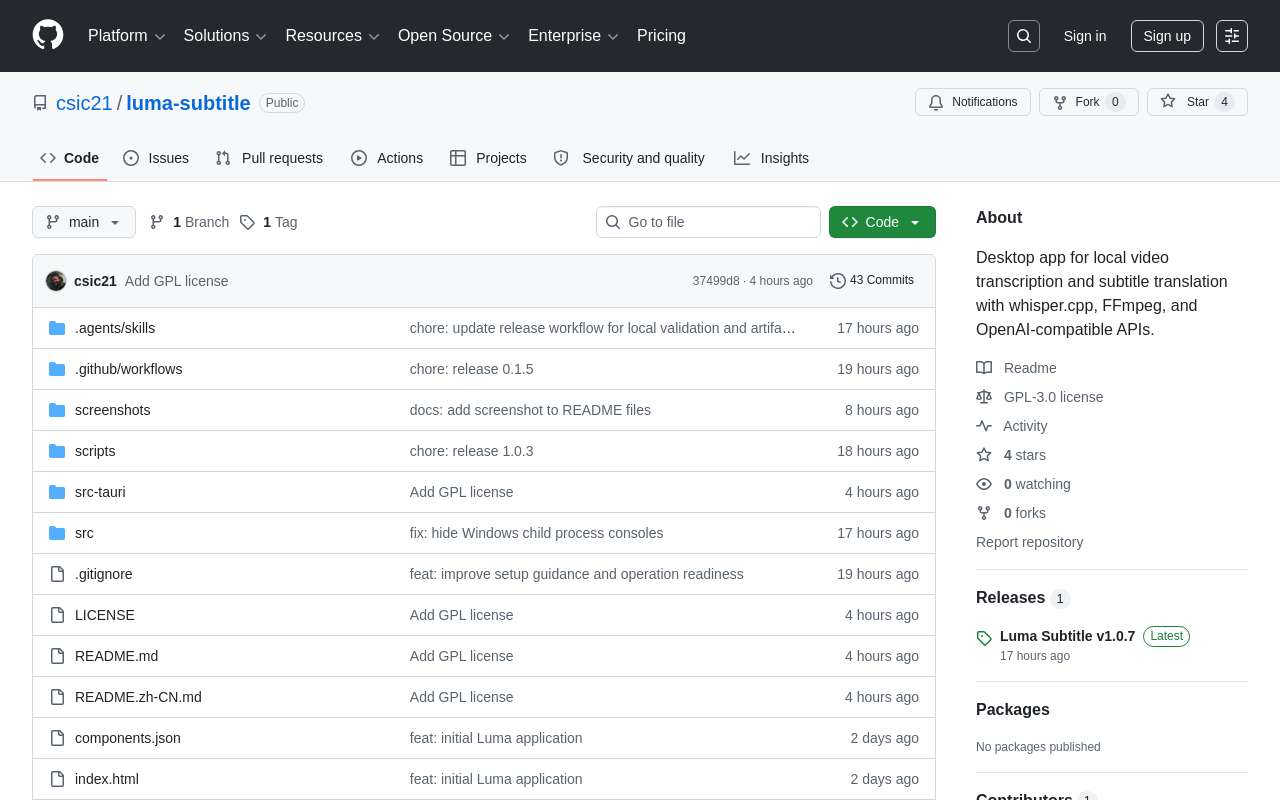
Task: Star the luma-subtitle repository
Action: (x=1197, y=102)
